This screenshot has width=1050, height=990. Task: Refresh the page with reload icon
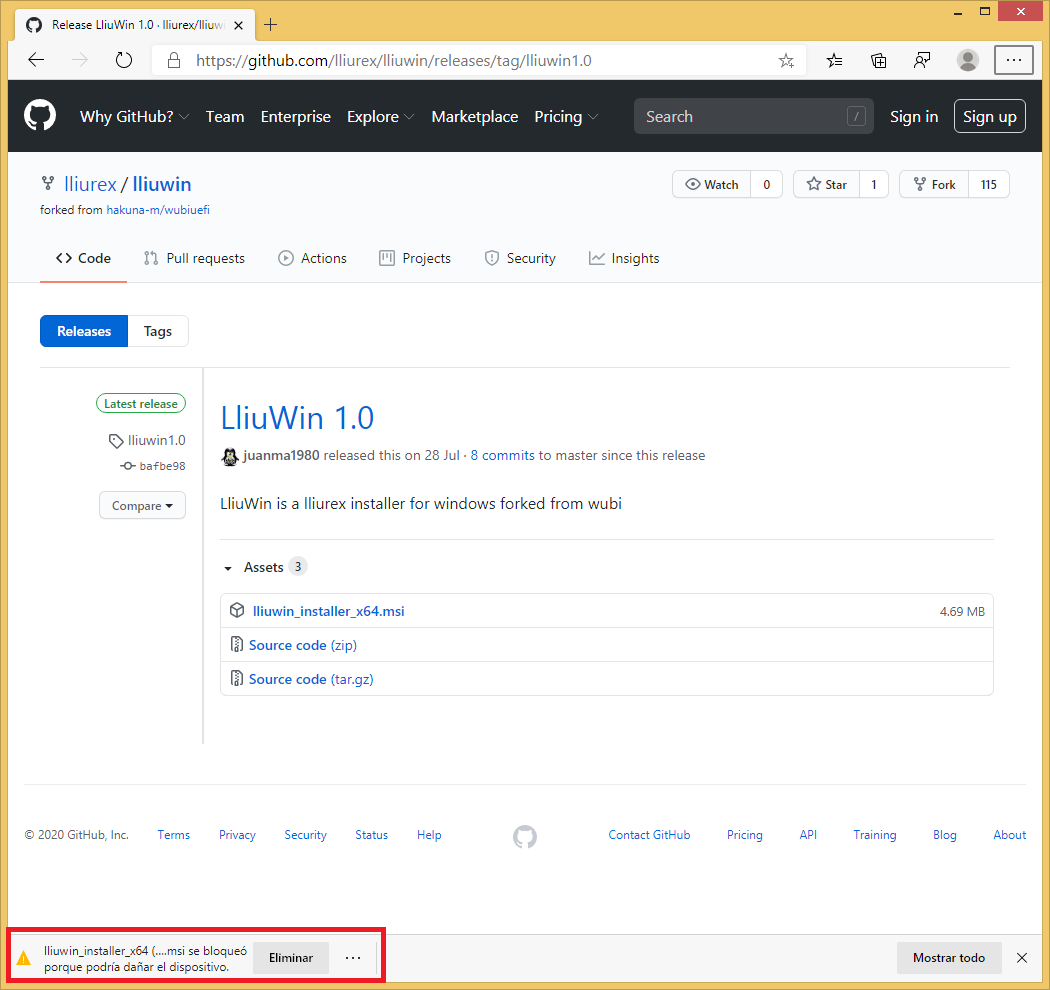click(x=124, y=60)
